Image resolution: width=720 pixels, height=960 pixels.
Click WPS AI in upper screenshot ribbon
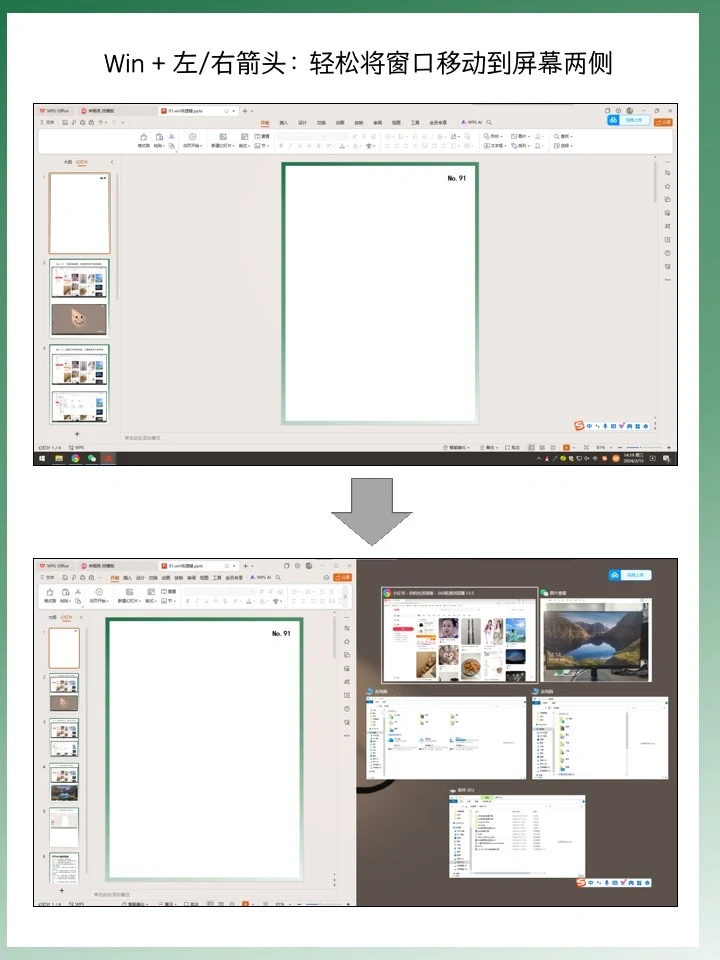coord(472,122)
